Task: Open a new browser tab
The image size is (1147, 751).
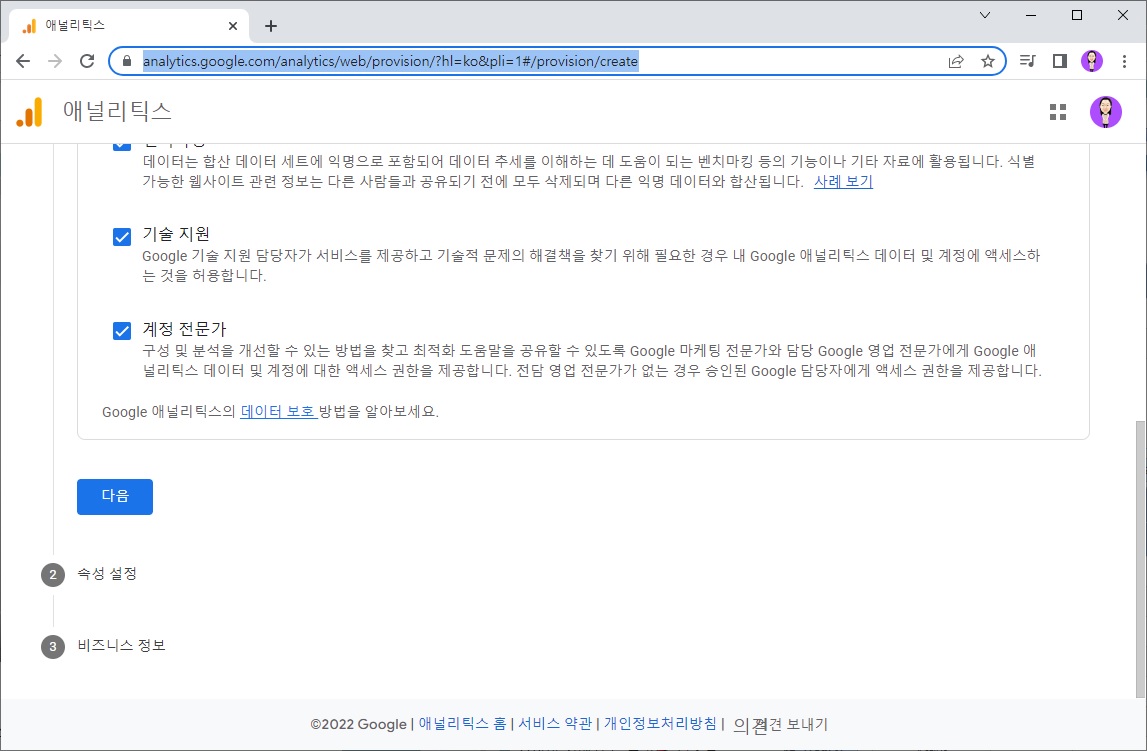Action: pos(271,26)
